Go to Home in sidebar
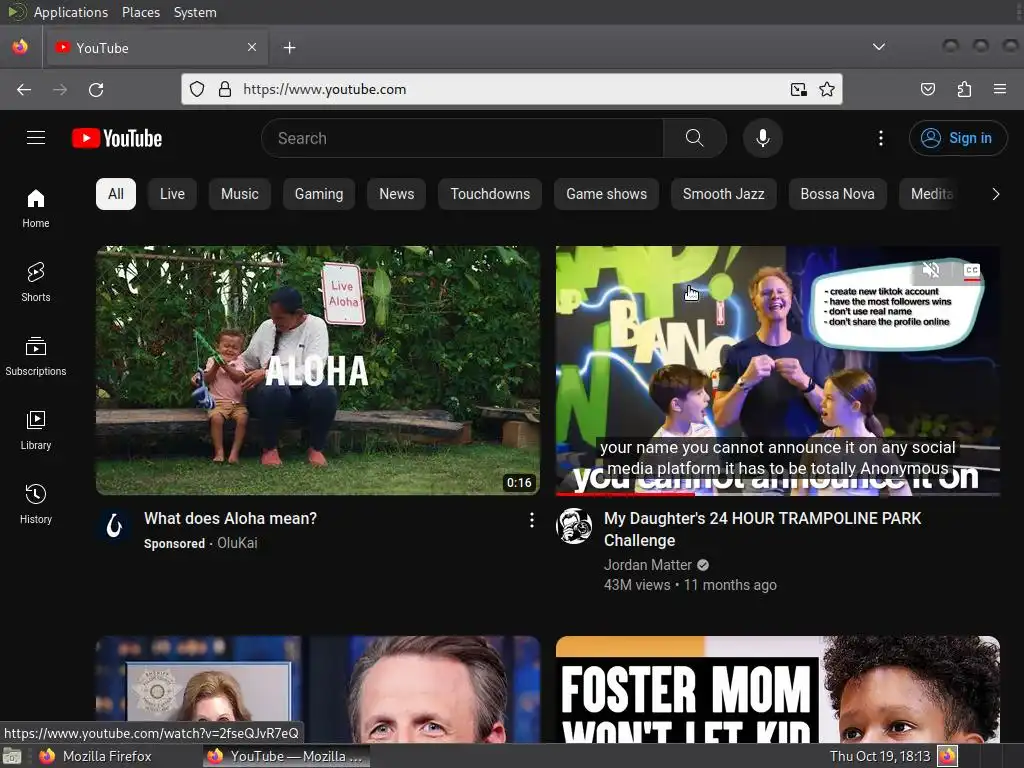1024x768 pixels. (x=36, y=208)
